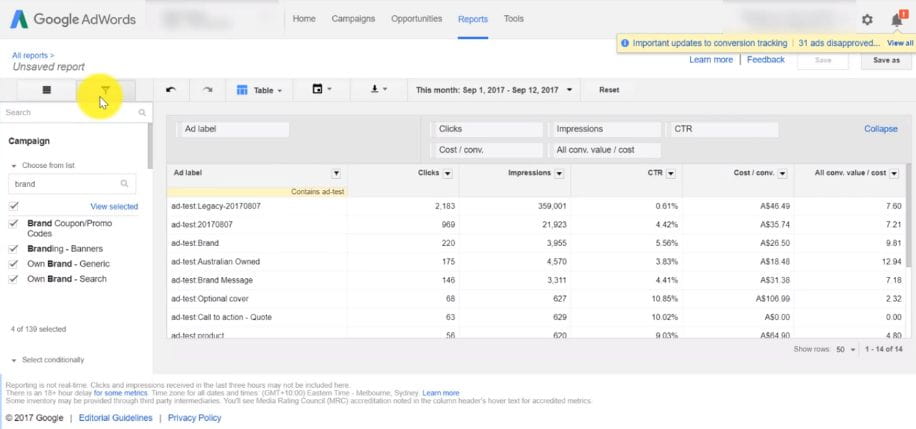Image resolution: width=916 pixels, height=429 pixels.
Task: Click the magnifier in the top Search box
Action: [x=142, y=112]
